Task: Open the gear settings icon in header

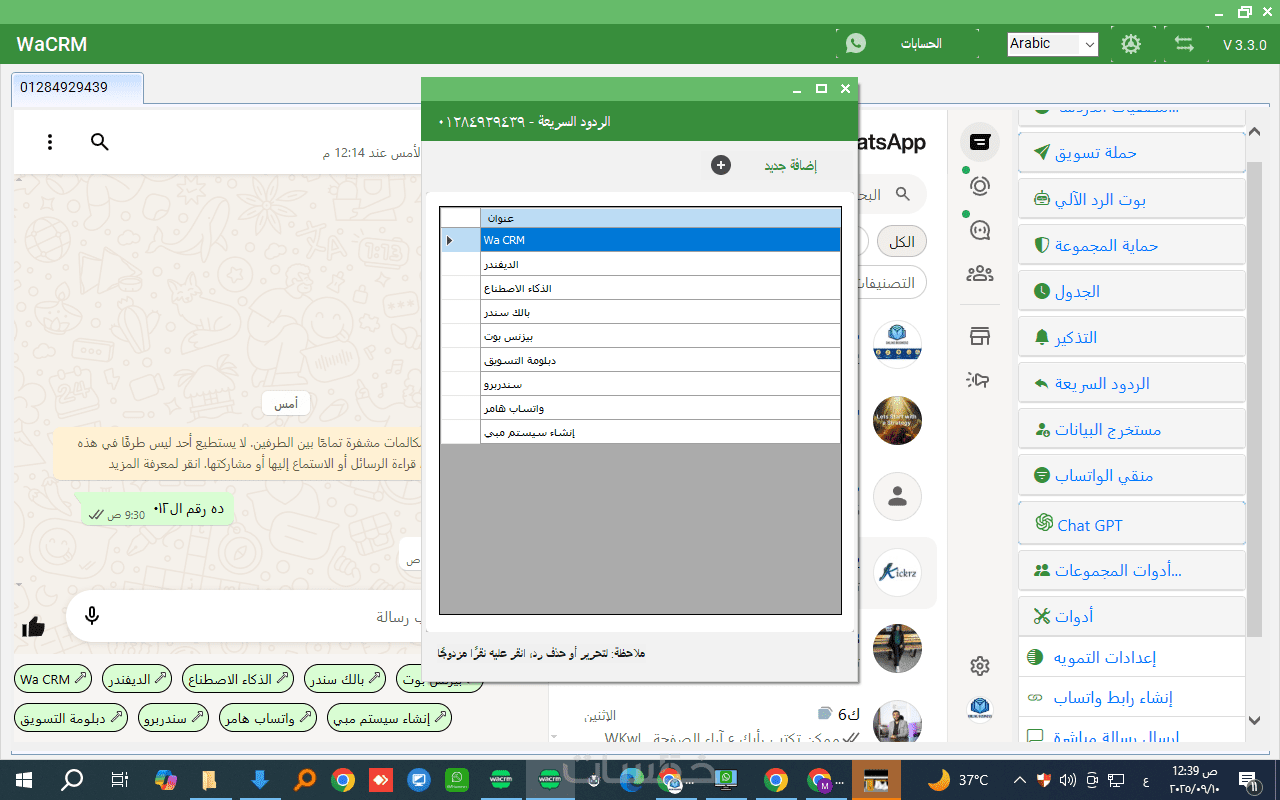Action: point(1131,44)
